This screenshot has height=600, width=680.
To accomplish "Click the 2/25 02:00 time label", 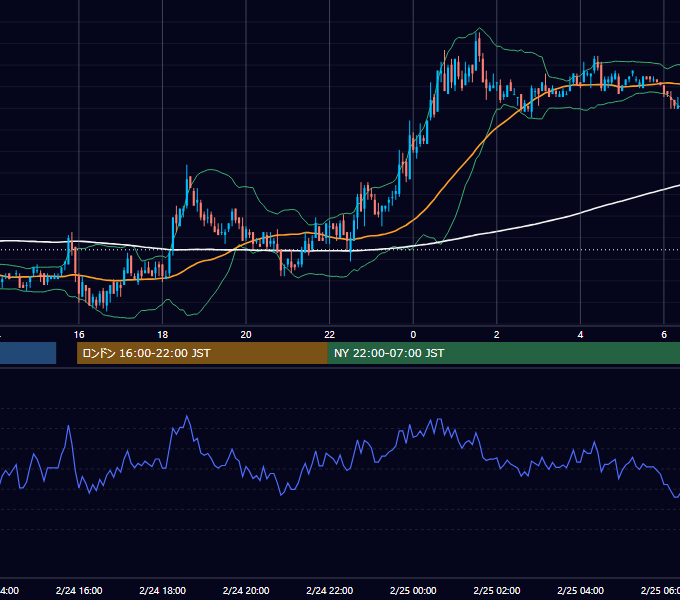I will [497, 590].
